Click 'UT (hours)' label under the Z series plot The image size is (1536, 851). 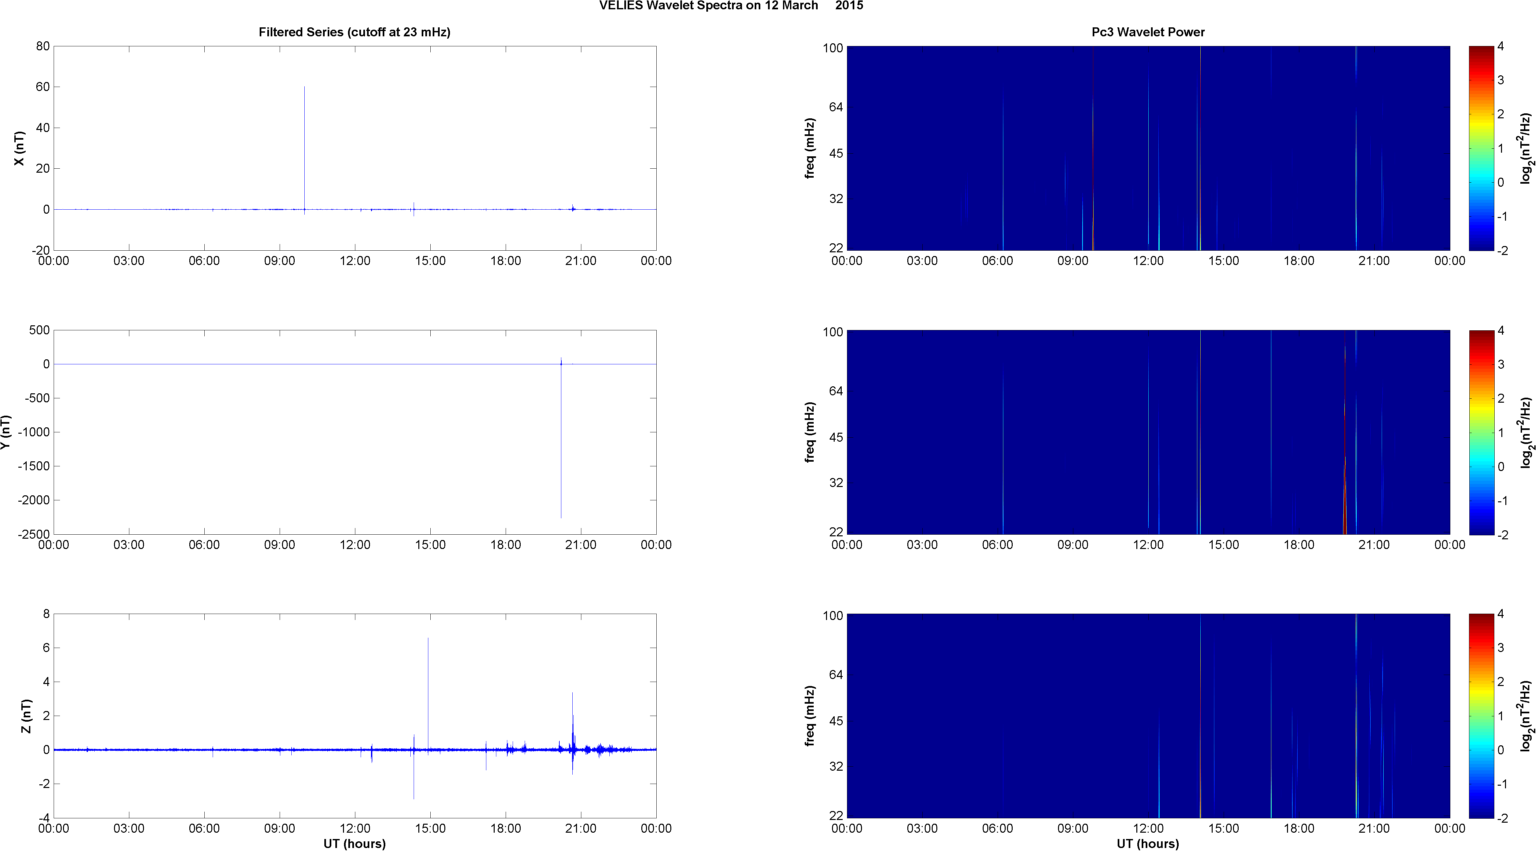[355, 844]
